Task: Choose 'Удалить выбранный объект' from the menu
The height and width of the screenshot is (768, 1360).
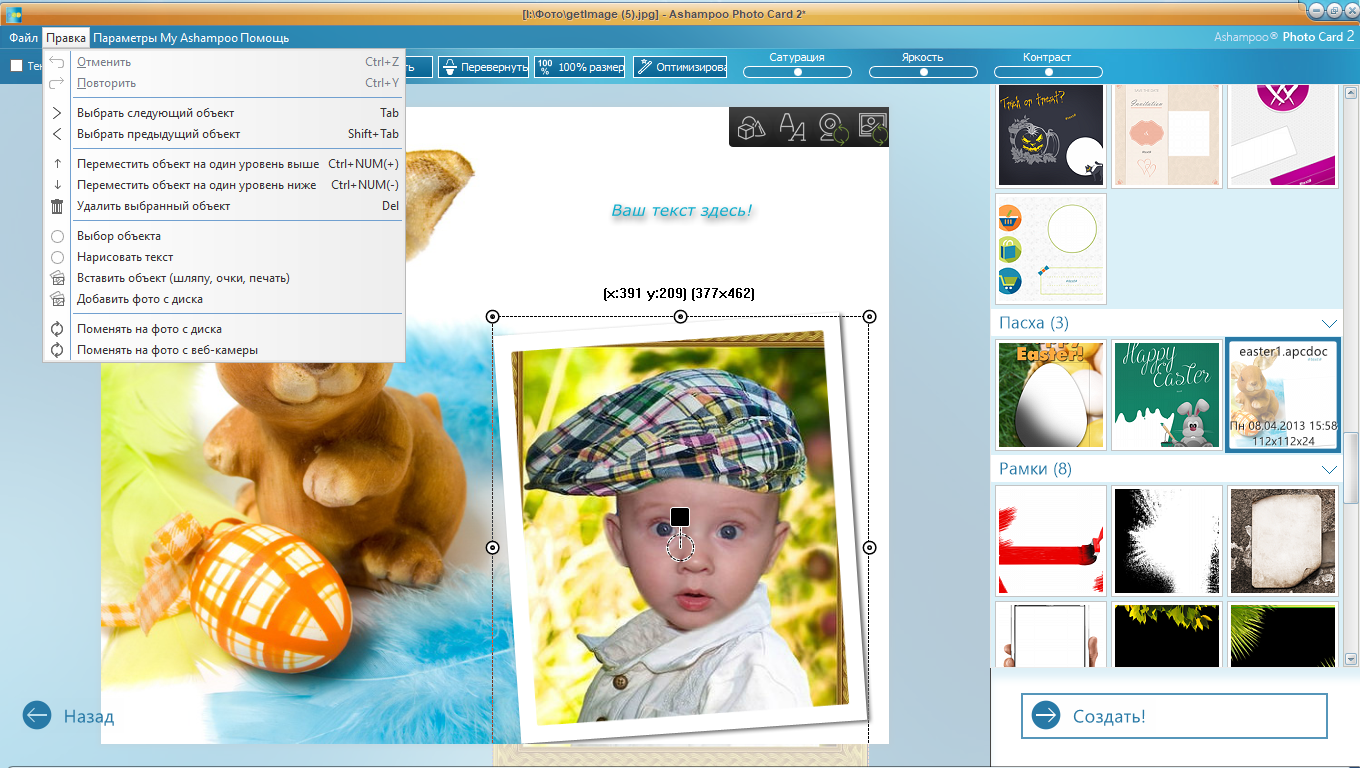Action: pyautogui.click(x=153, y=206)
